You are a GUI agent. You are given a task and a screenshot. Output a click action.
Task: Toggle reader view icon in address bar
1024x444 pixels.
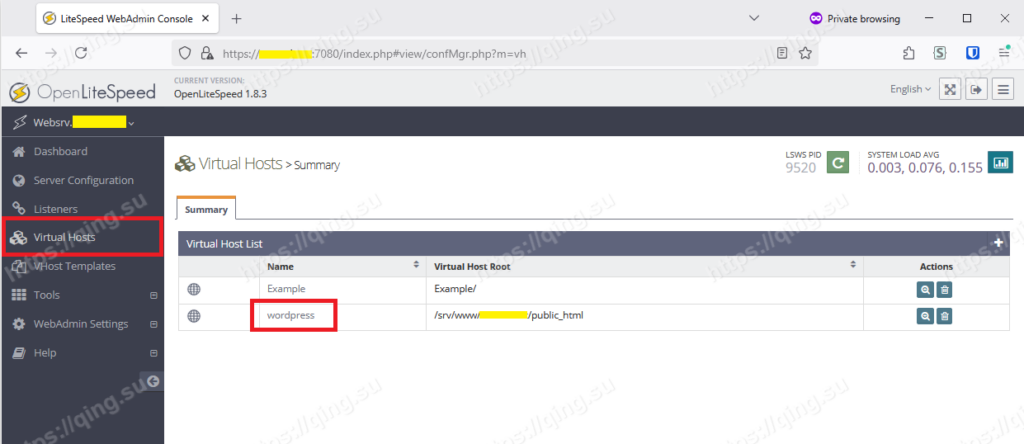tap(782, 54)
